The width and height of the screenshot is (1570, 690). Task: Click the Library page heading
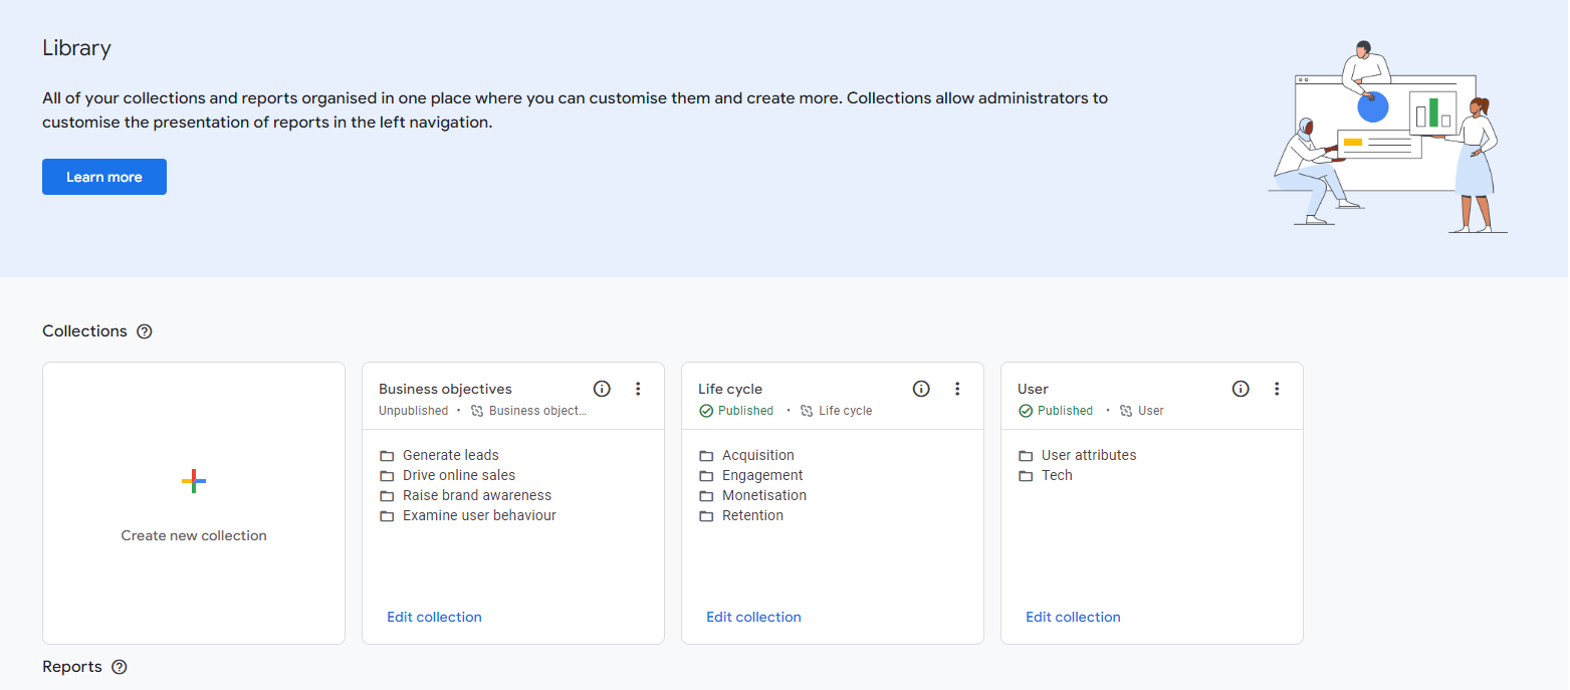pyautogui.click(x=77, y=48)
